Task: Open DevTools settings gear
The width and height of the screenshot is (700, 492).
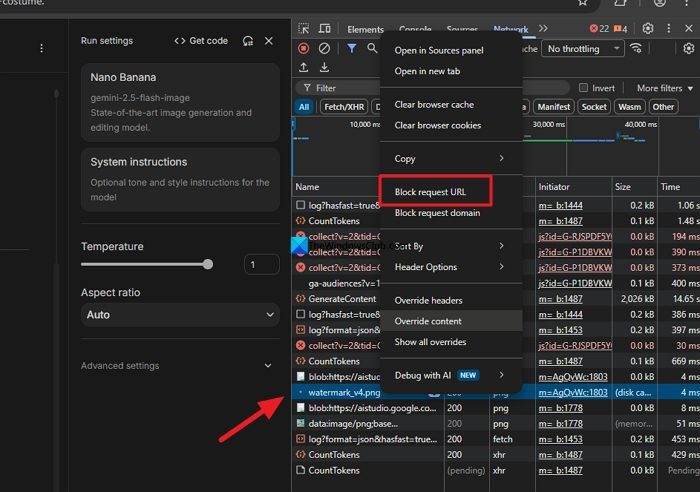Action: [648, 29]
